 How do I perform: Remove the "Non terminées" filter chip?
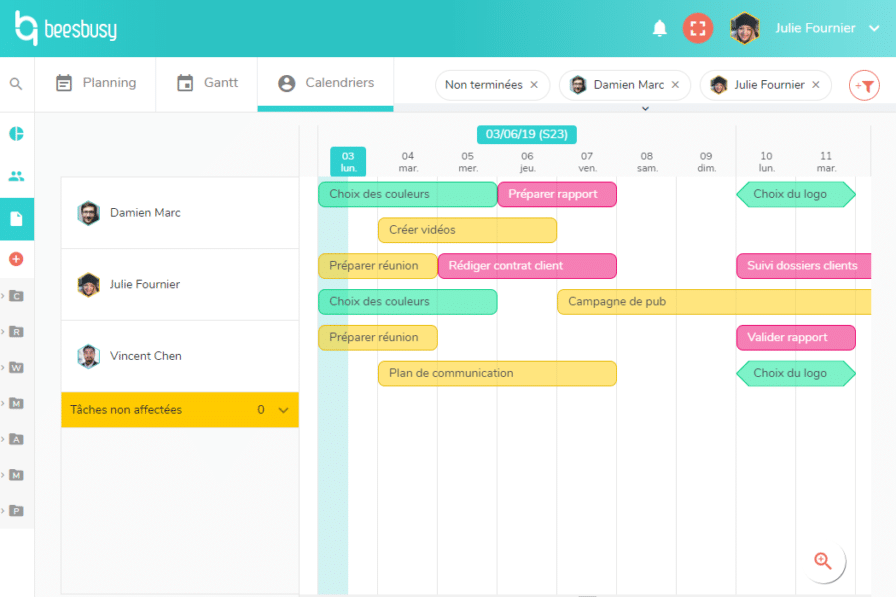pyautogui.click(x=533, y=85)
